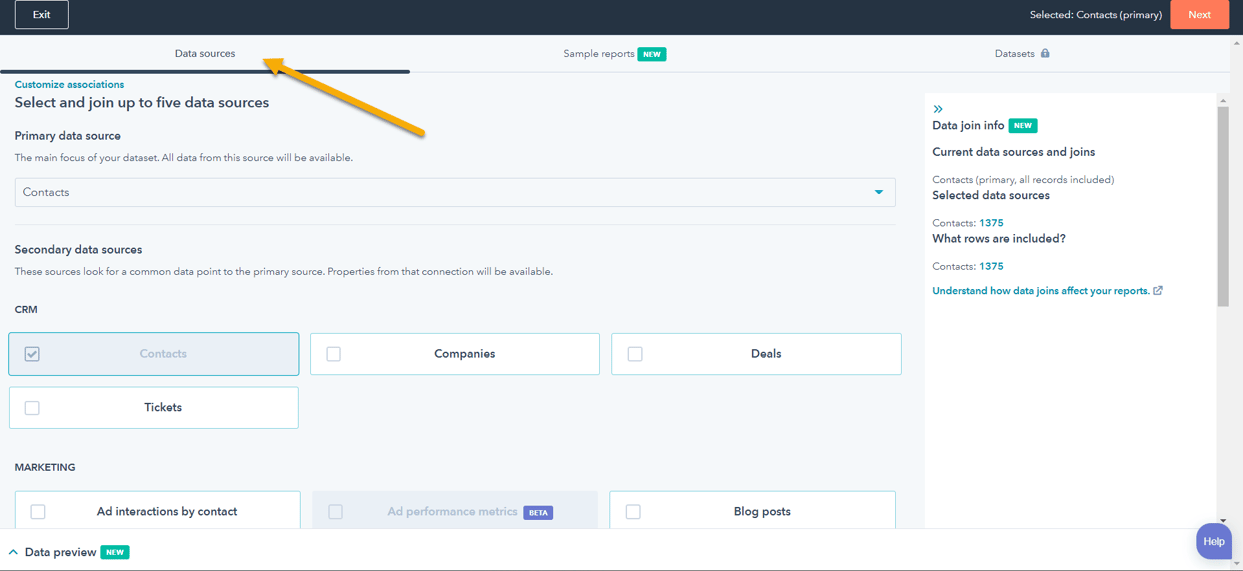This screenshot has height=571, width=1243.
Task: Open Understand how data joins affect reports
Action: [x=1041, y=291]
